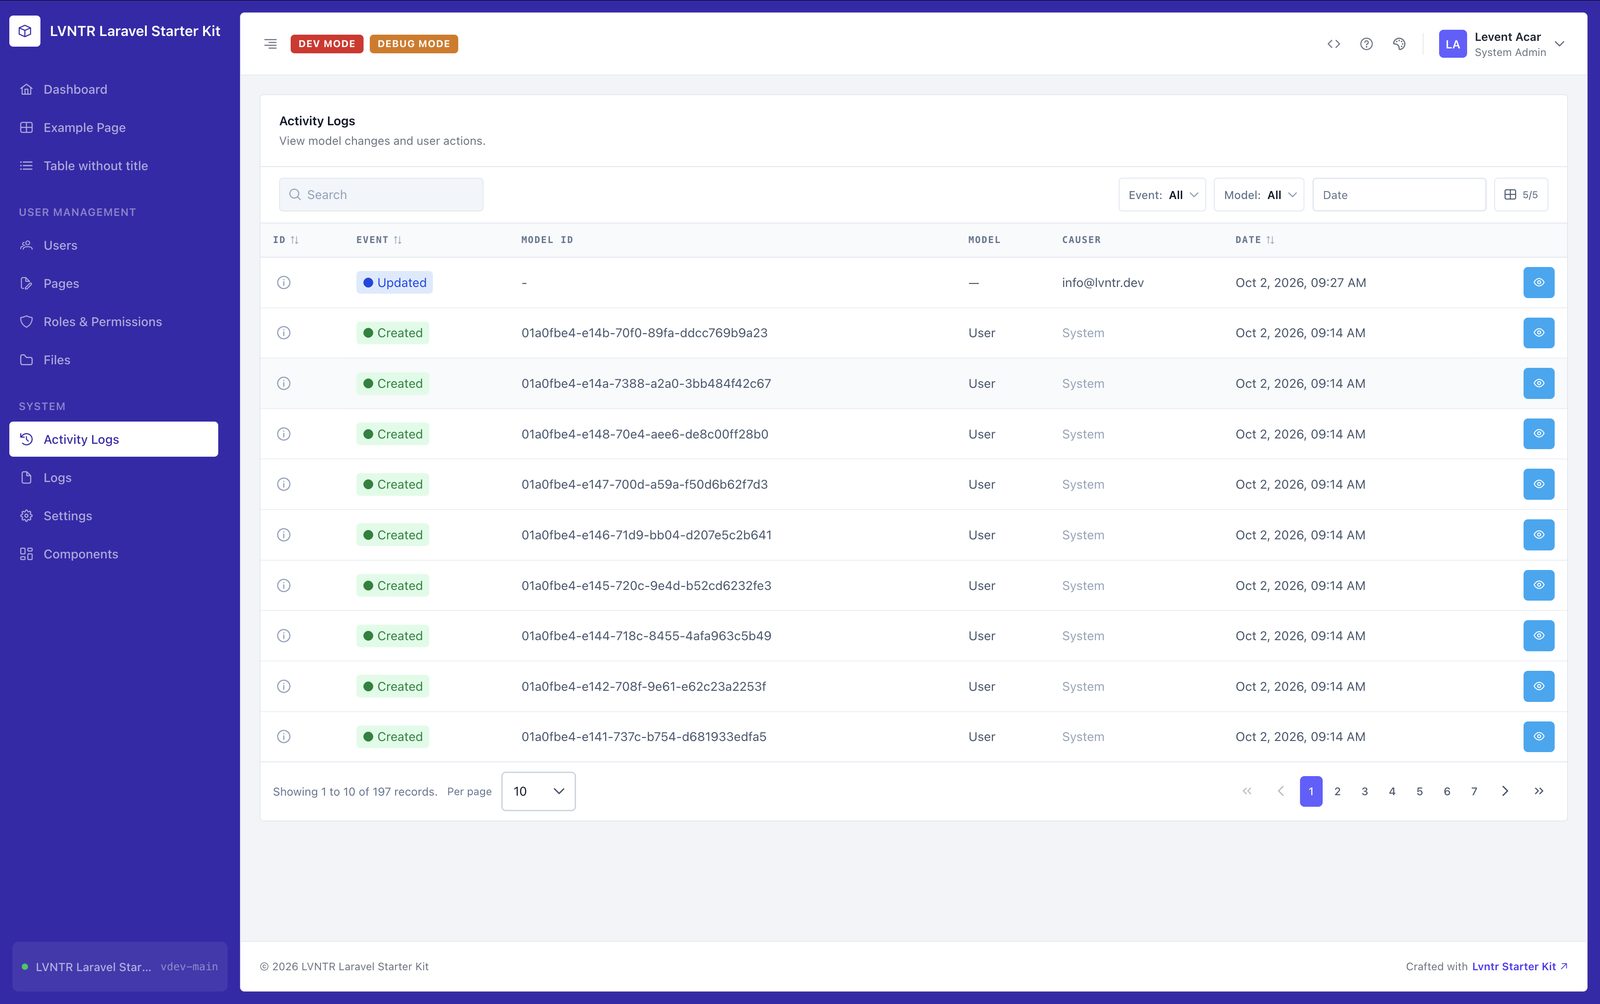View log for model 01a0fbe4-e14a-7388-a2a0-3bb484f42c67

1538,383
